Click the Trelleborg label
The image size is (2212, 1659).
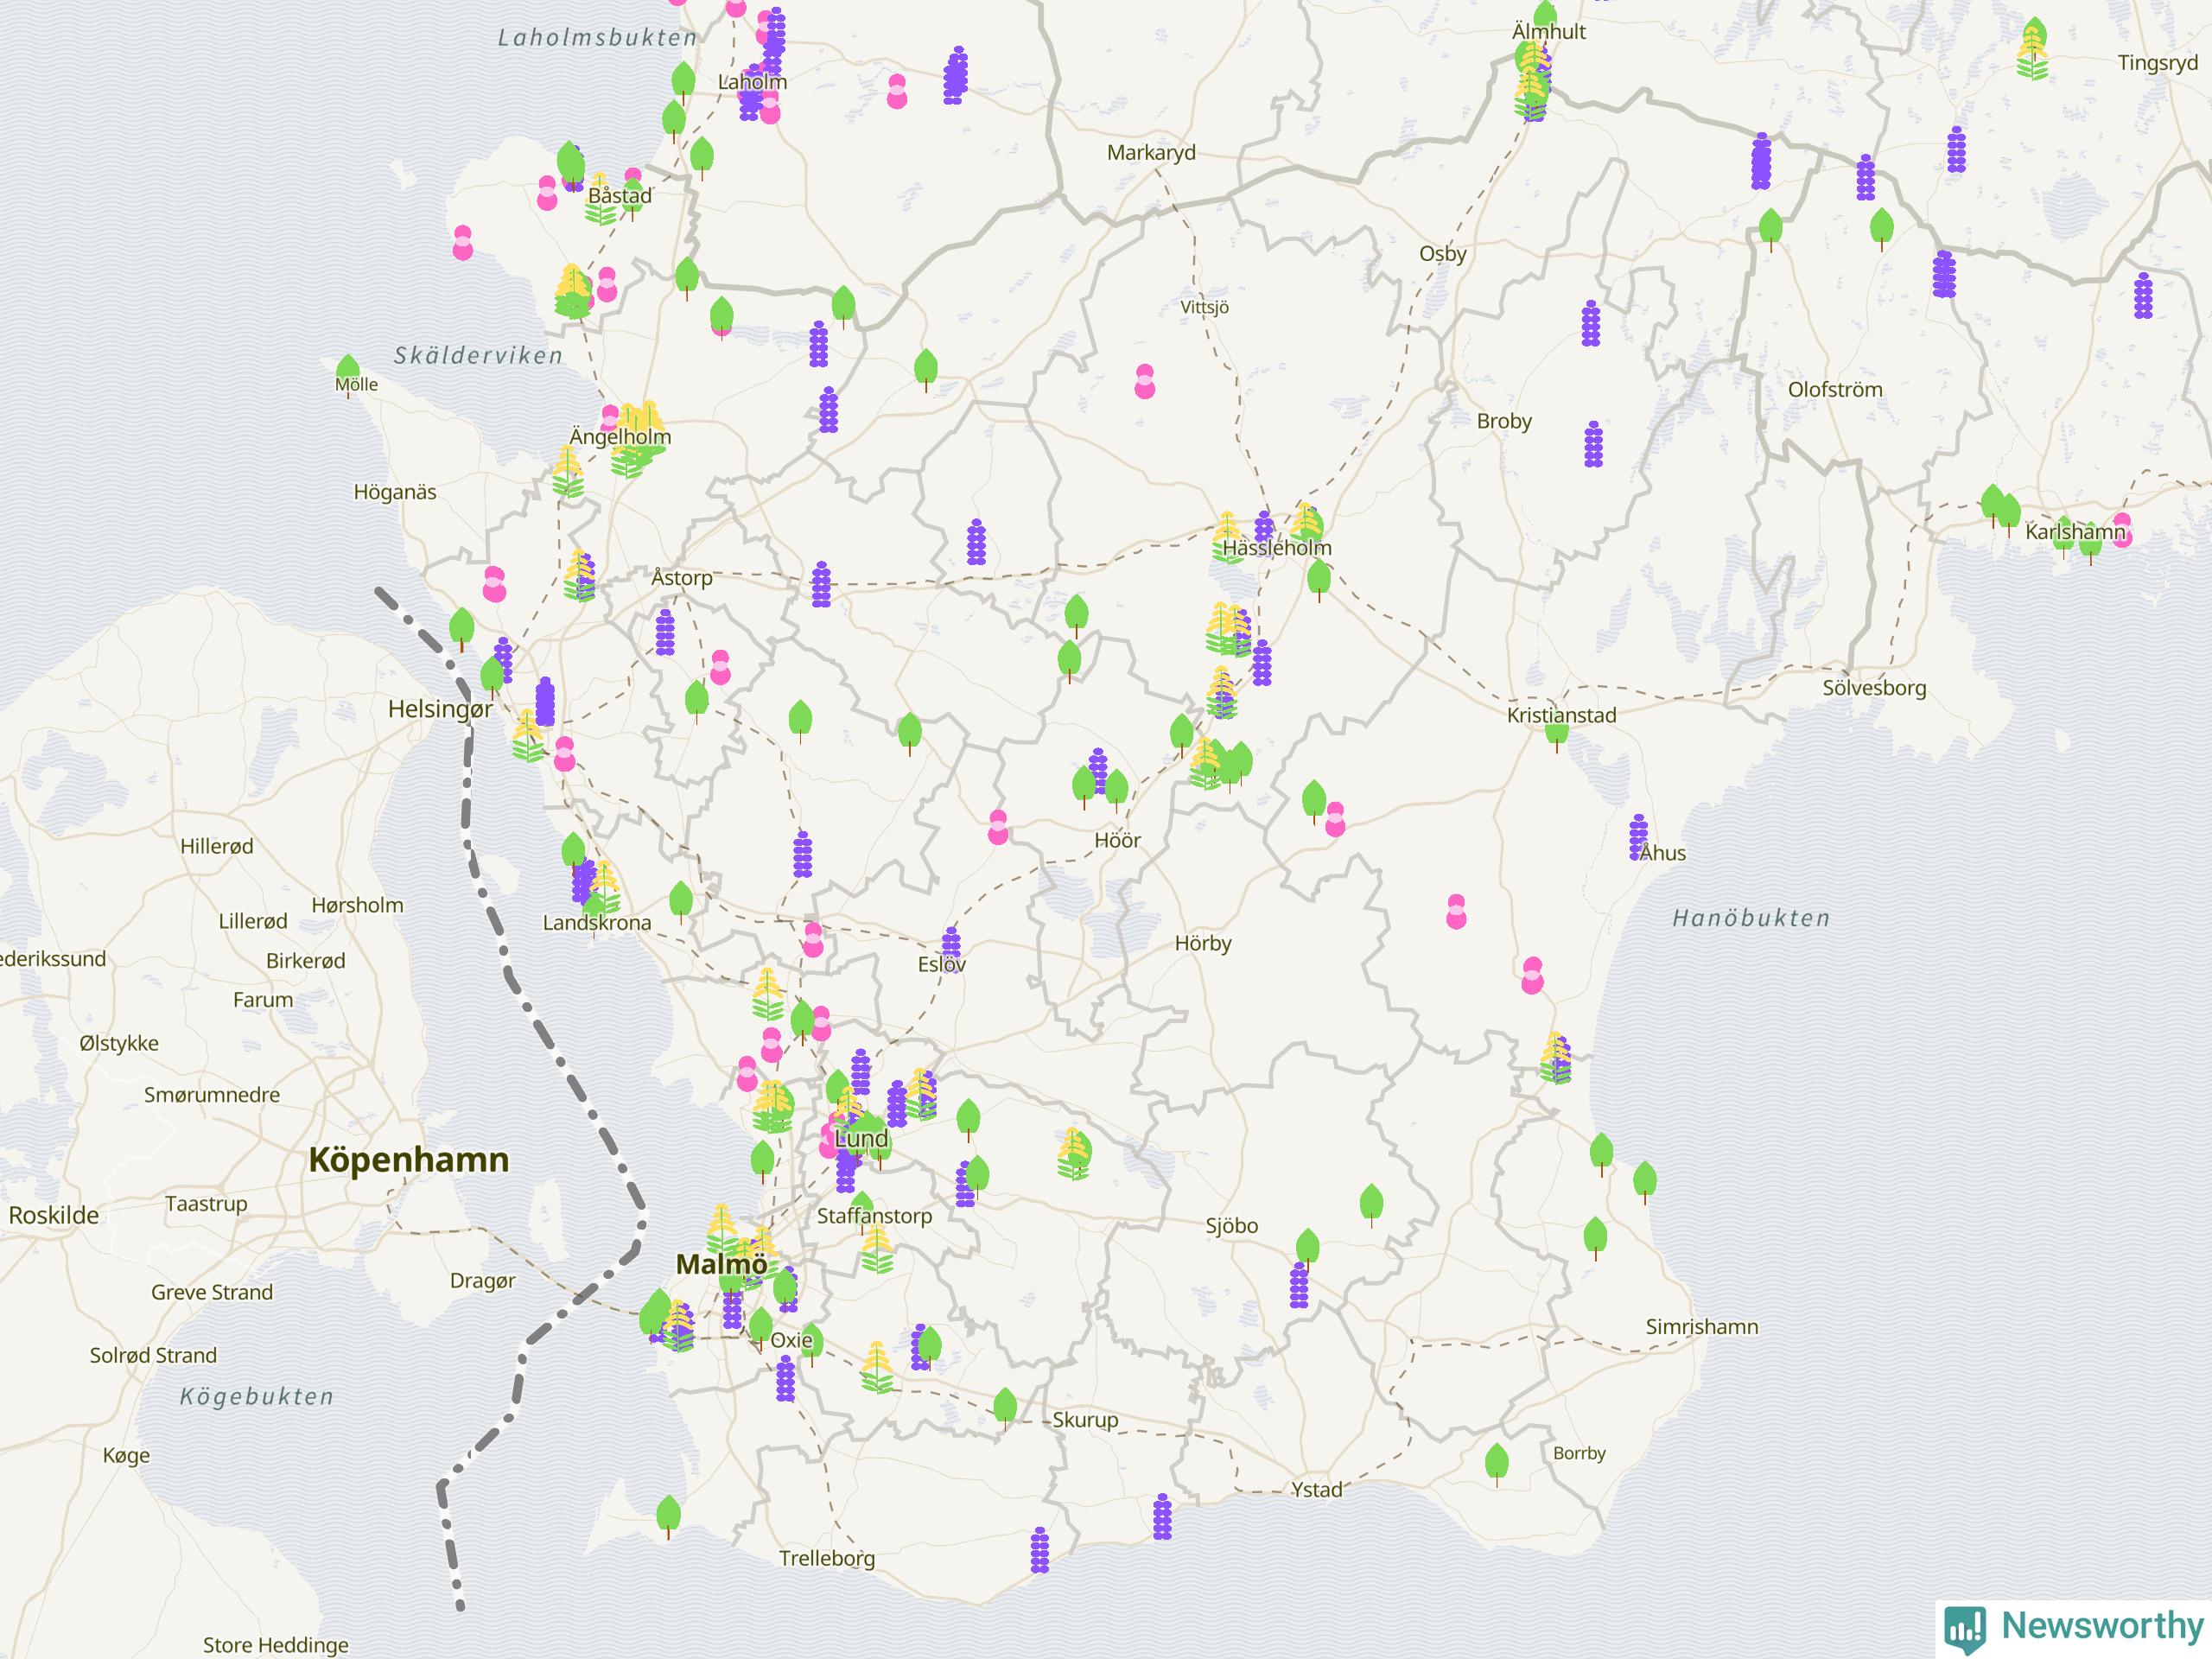[827, 1558]
